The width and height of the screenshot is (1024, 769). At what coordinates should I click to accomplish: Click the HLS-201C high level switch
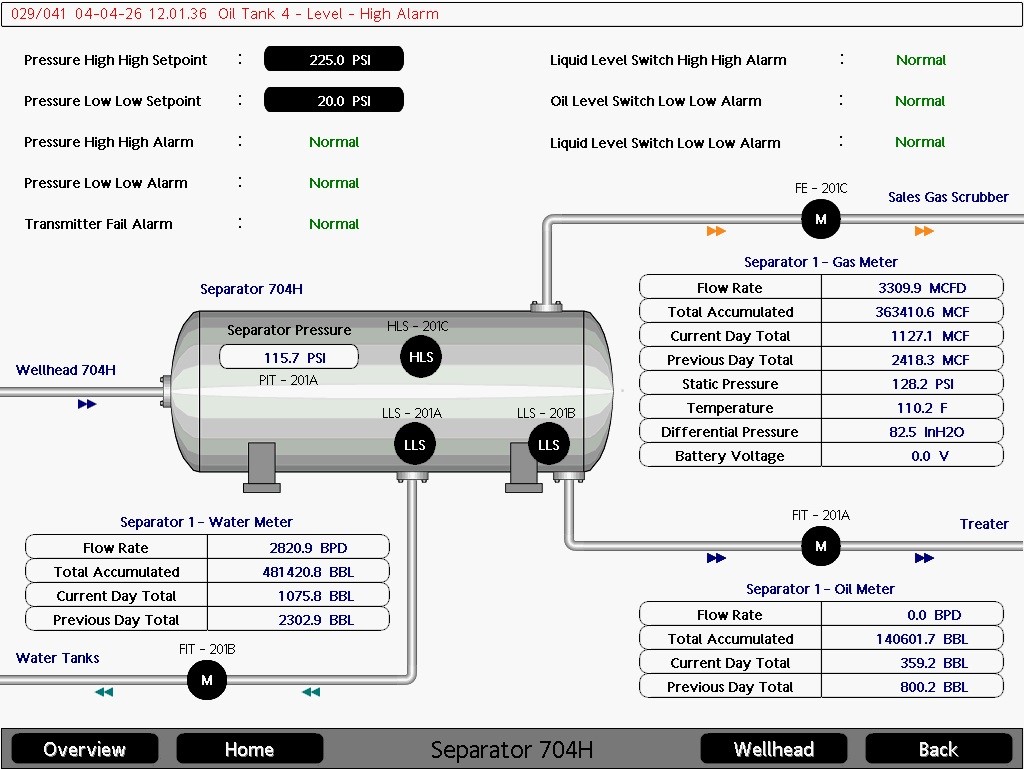click(x=421, y=357)
